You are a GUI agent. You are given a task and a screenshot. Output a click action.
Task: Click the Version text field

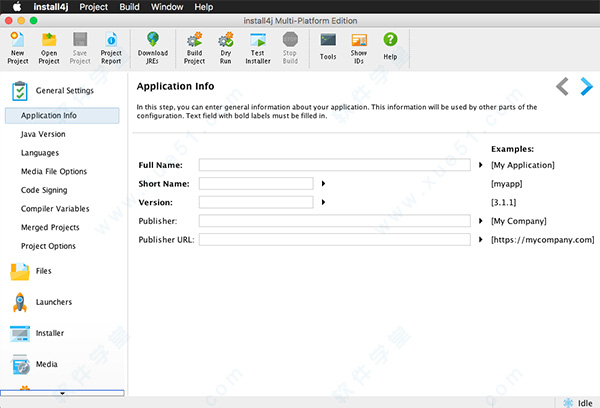tap(256, 202)
